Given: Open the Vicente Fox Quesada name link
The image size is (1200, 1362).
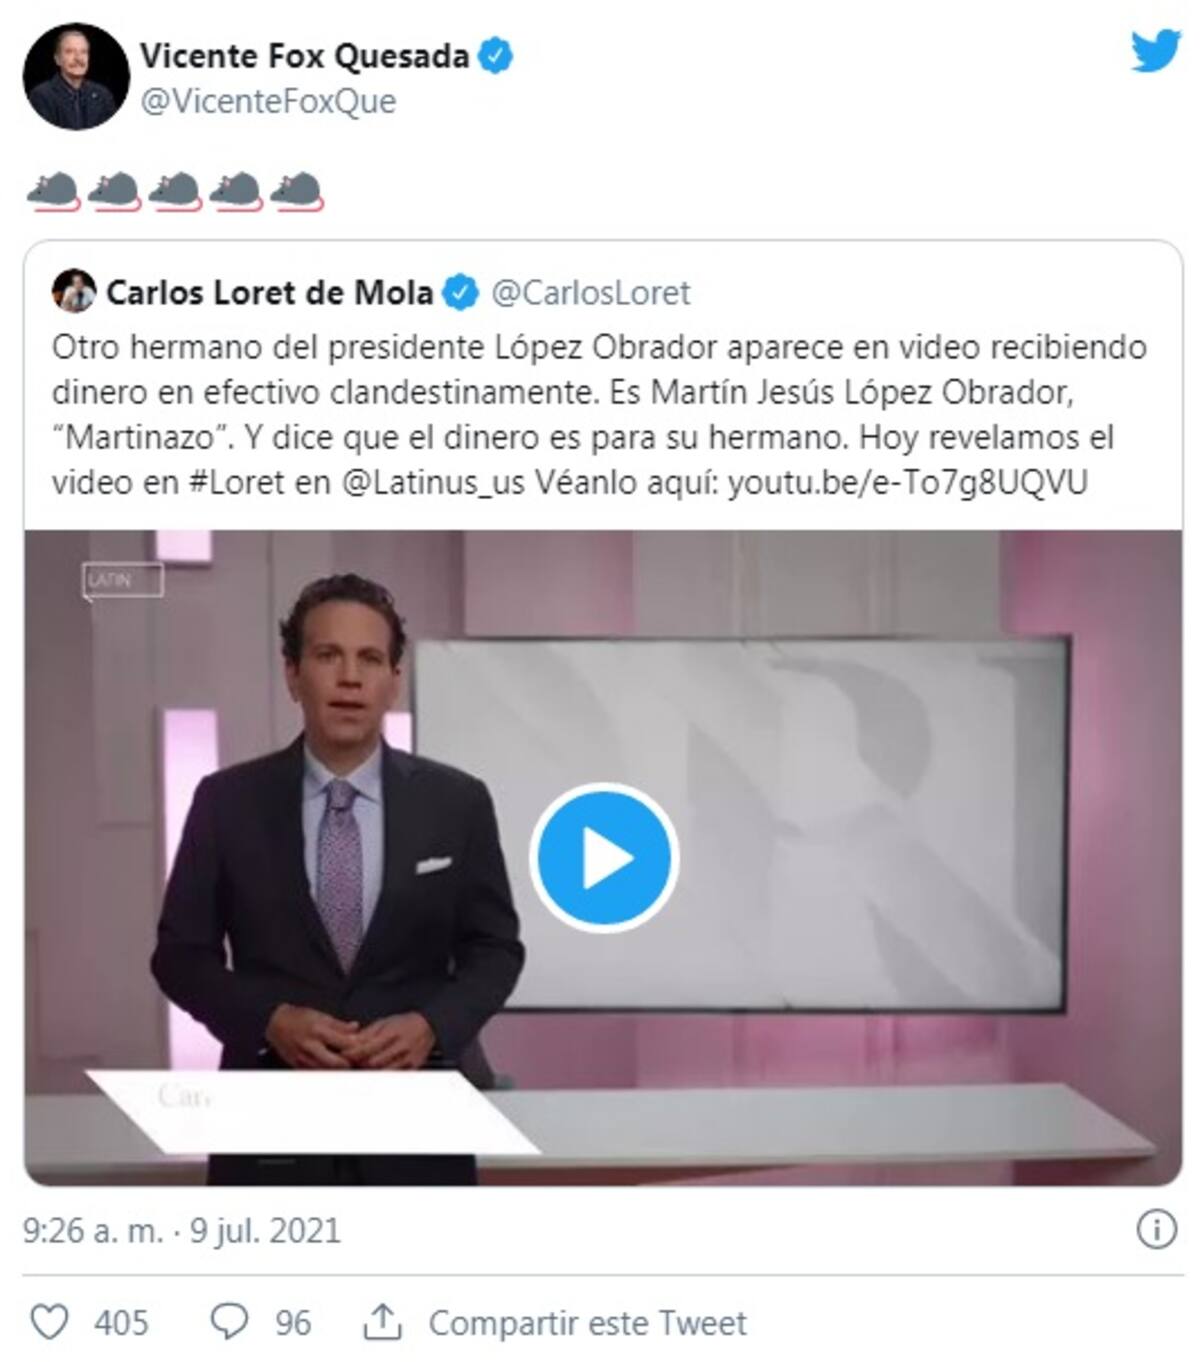Looking at the screenshot, I should pos(304,56).
